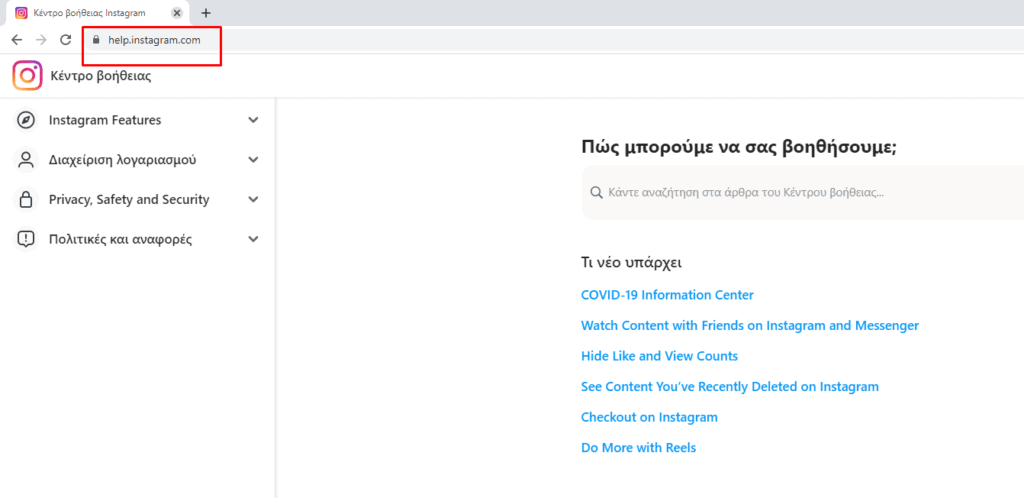This screenshot has width=1024, height=498.
Task: Click the padlock icon beside Privacy, Safety and Security
Action: pos(26,200)
